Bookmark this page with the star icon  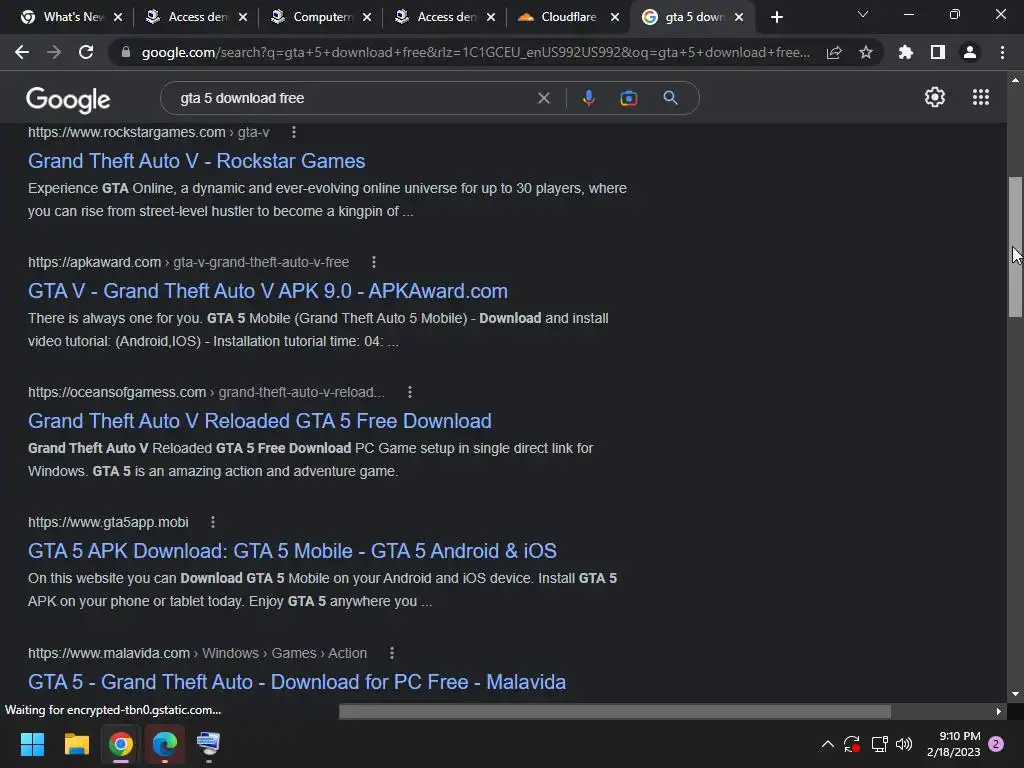pos(866,52)
